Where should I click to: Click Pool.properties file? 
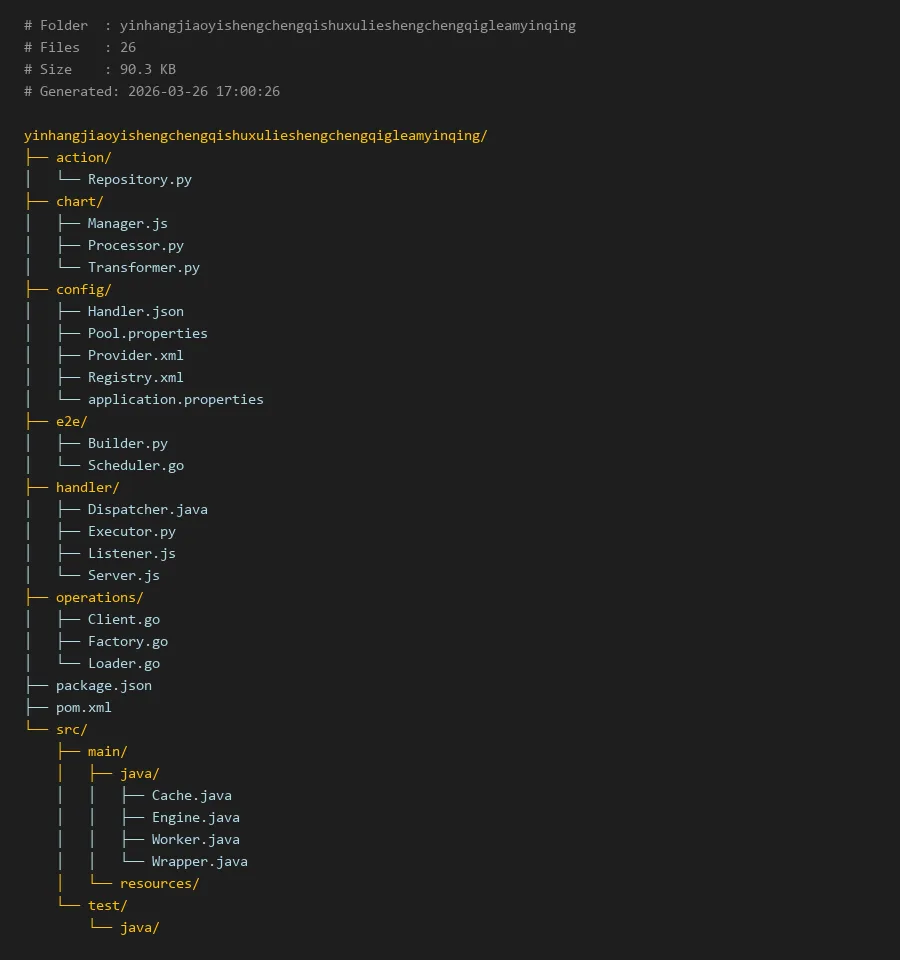tap(147, 333)
